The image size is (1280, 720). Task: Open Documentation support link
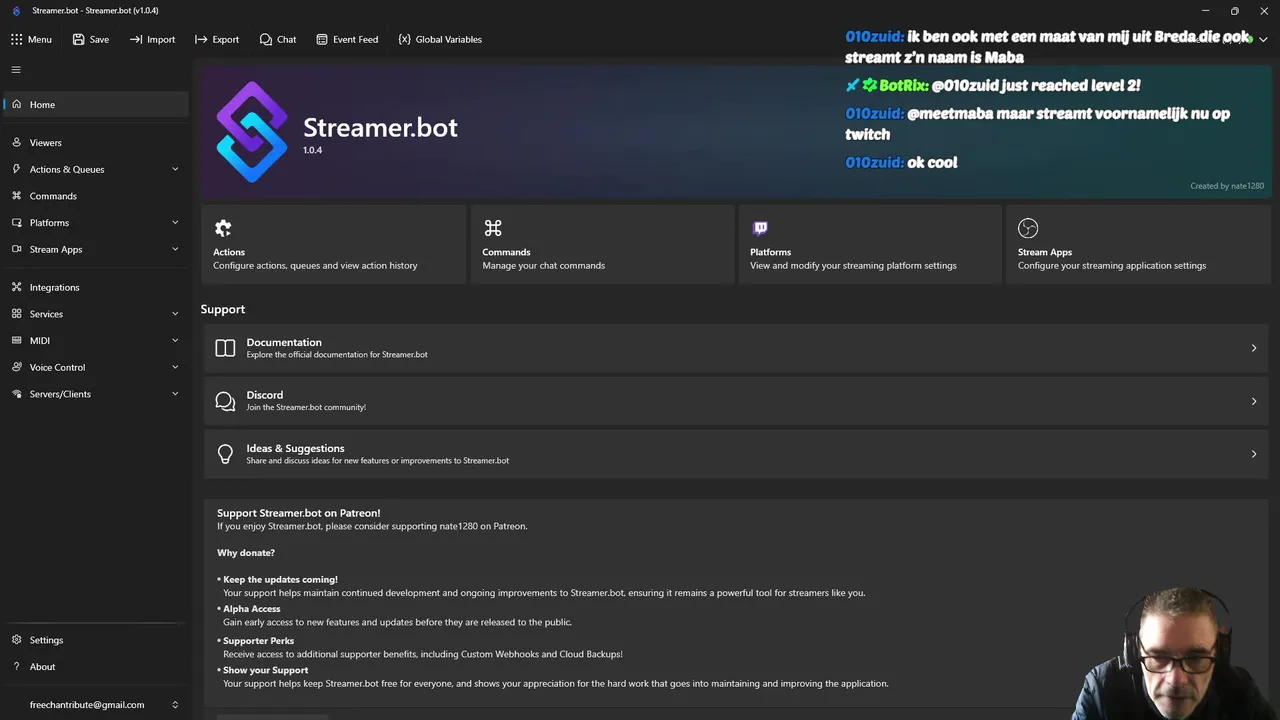[736, 348]
